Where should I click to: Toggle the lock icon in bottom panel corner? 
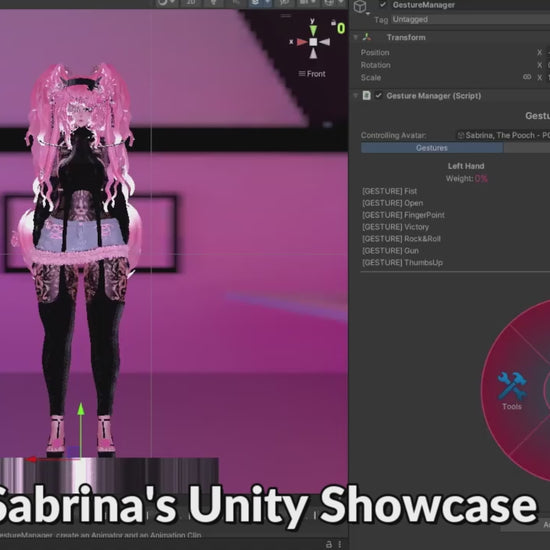click(x=329, y=544)
